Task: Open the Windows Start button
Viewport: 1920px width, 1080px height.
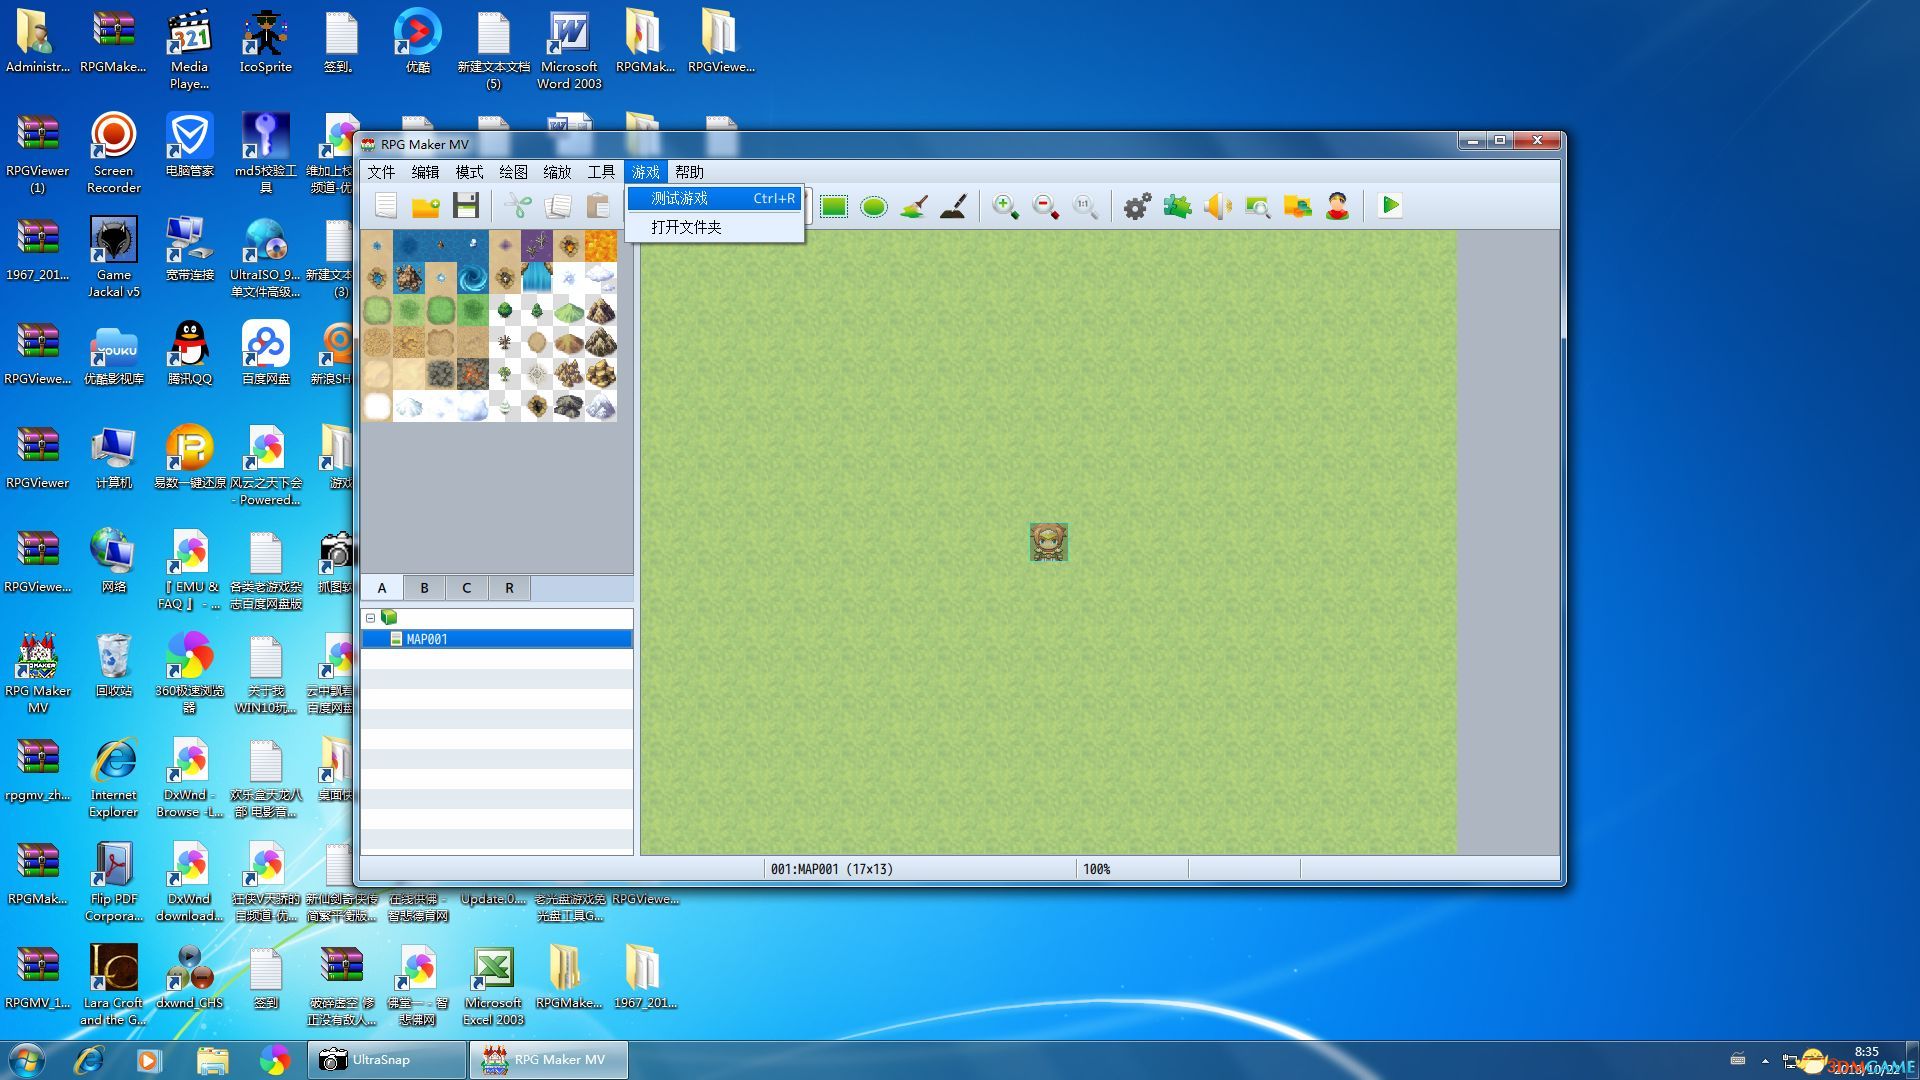Action: pos(26,1059)
